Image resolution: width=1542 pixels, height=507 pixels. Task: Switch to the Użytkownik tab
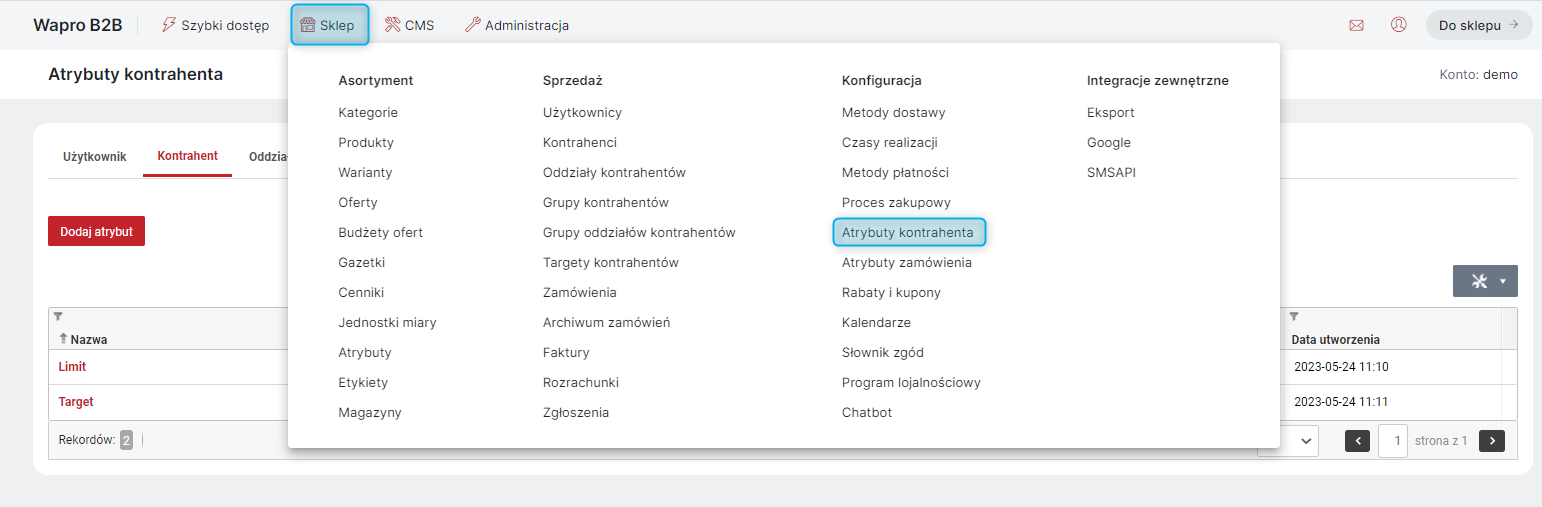coord(95,156)
